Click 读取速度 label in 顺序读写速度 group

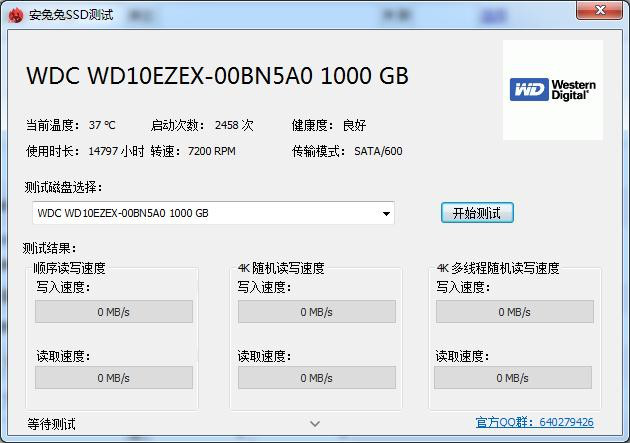(63, 356)
